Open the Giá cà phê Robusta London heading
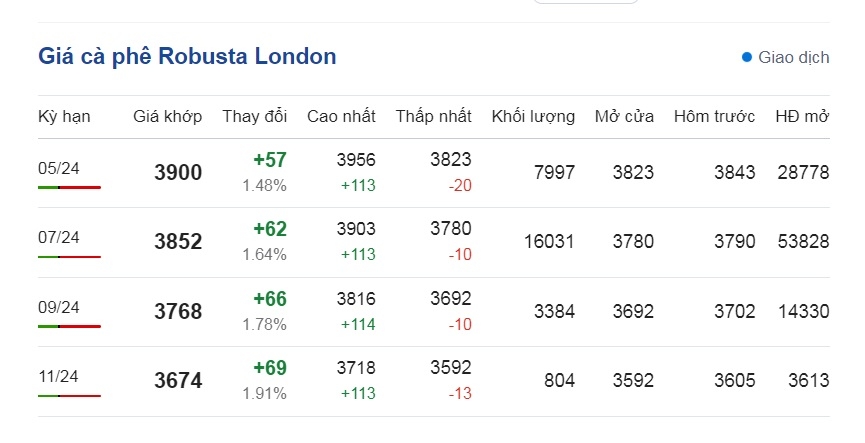This screenshot has height=443, width=865. click(187, 56)
